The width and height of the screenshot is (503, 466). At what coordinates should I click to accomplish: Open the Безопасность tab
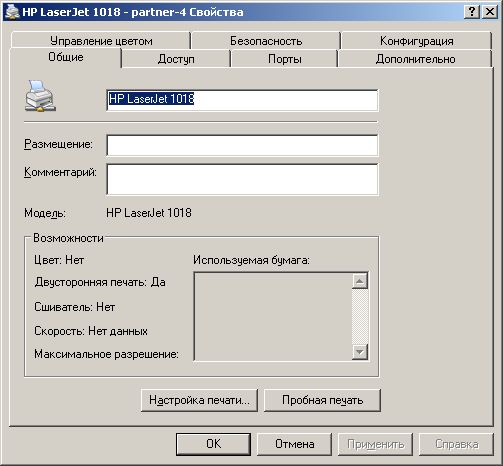pyautogui.click(x=266, y=41)
